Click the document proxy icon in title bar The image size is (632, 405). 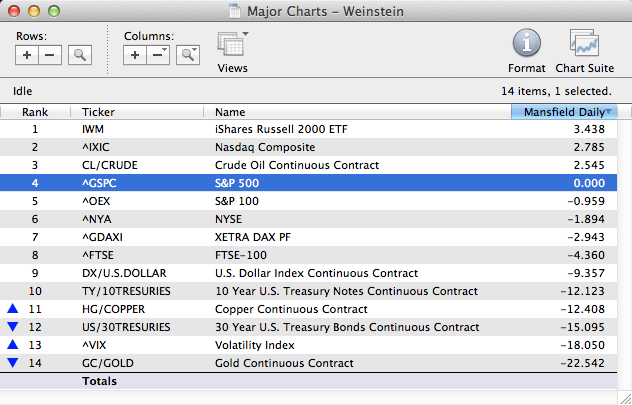(x=235, y=10)
